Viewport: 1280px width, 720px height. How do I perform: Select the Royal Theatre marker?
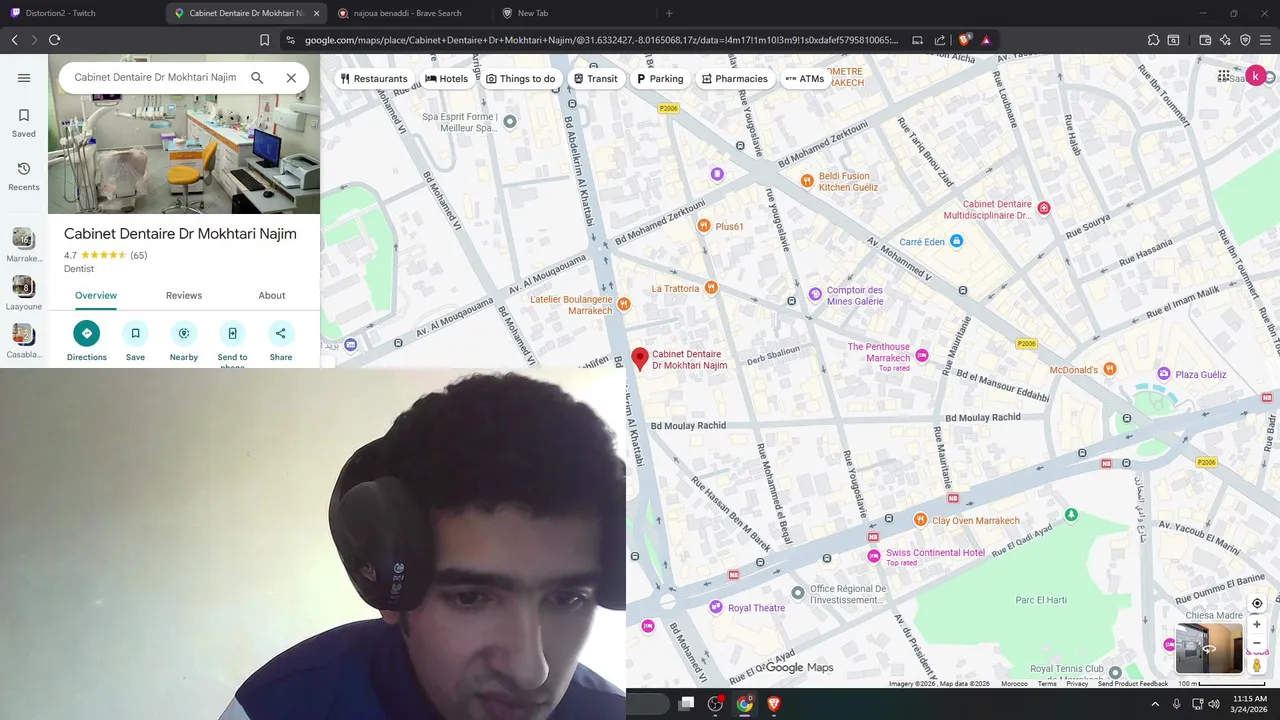(716, 607)
